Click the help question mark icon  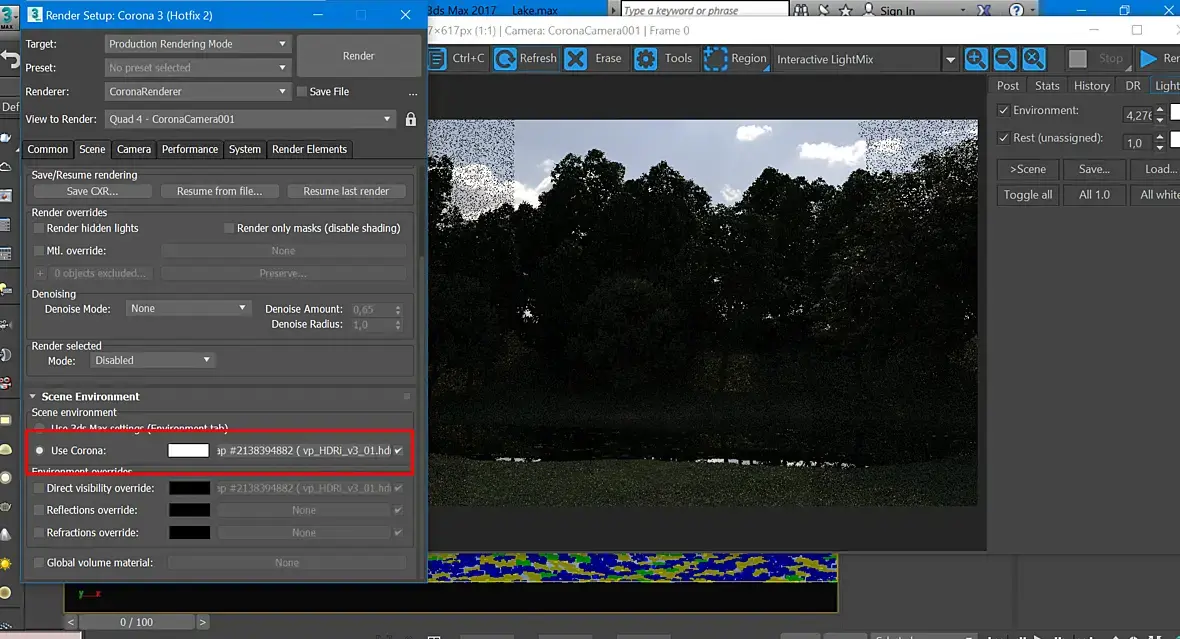(1016, 10)
